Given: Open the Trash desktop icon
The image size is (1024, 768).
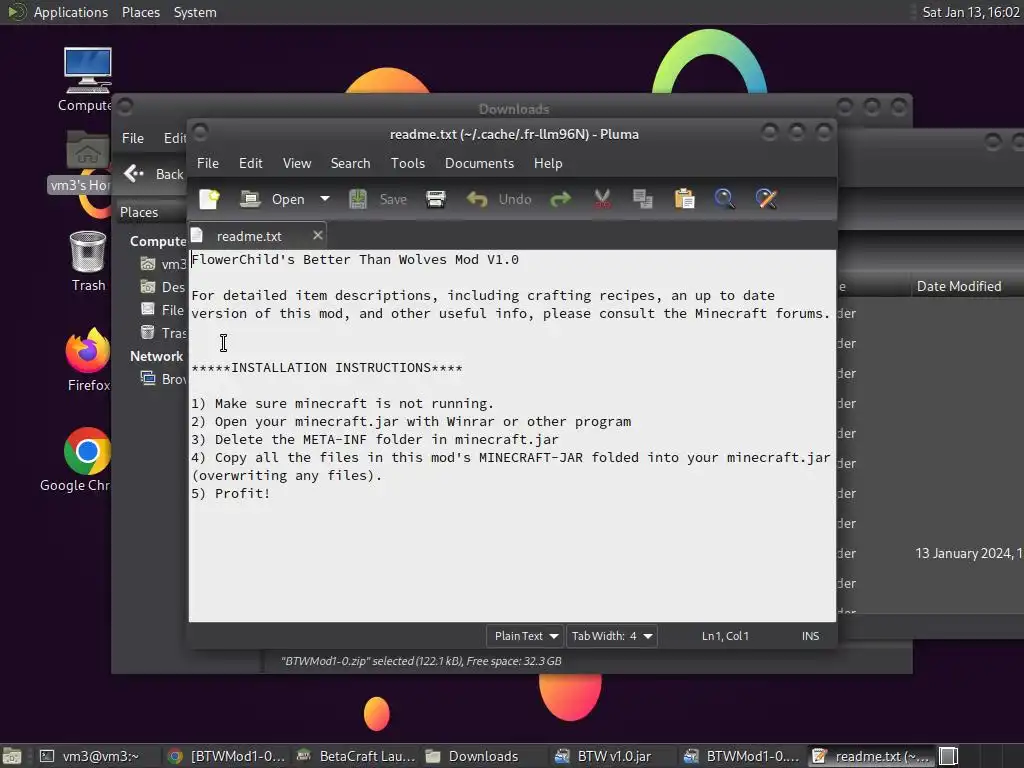Looking at the screenshot, I should point(88,261).
